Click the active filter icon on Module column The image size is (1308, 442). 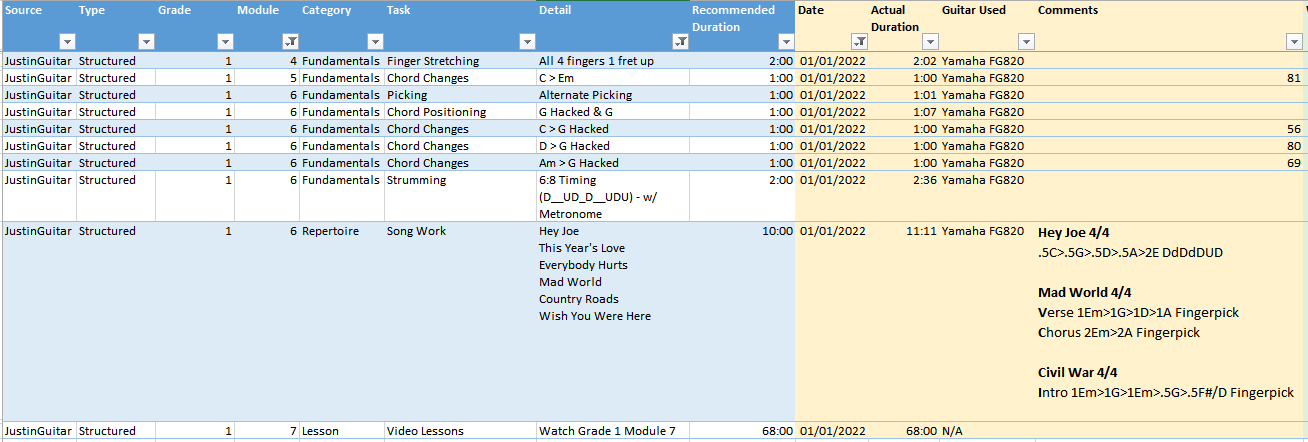coord(290,42)
